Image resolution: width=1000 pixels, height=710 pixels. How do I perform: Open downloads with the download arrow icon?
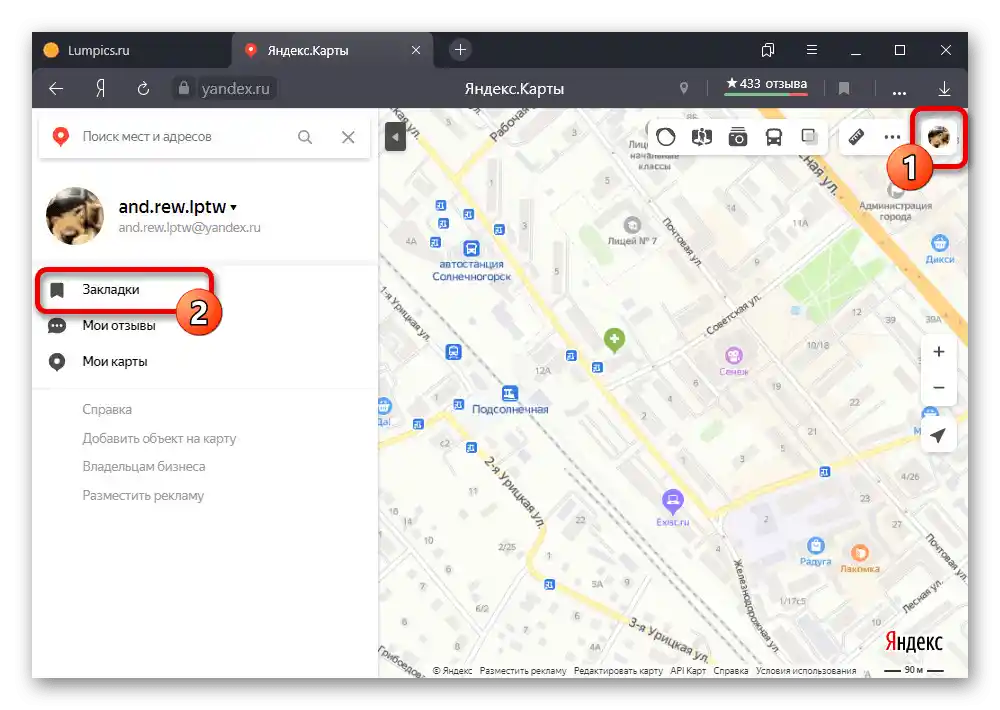(x=945, y=89)
